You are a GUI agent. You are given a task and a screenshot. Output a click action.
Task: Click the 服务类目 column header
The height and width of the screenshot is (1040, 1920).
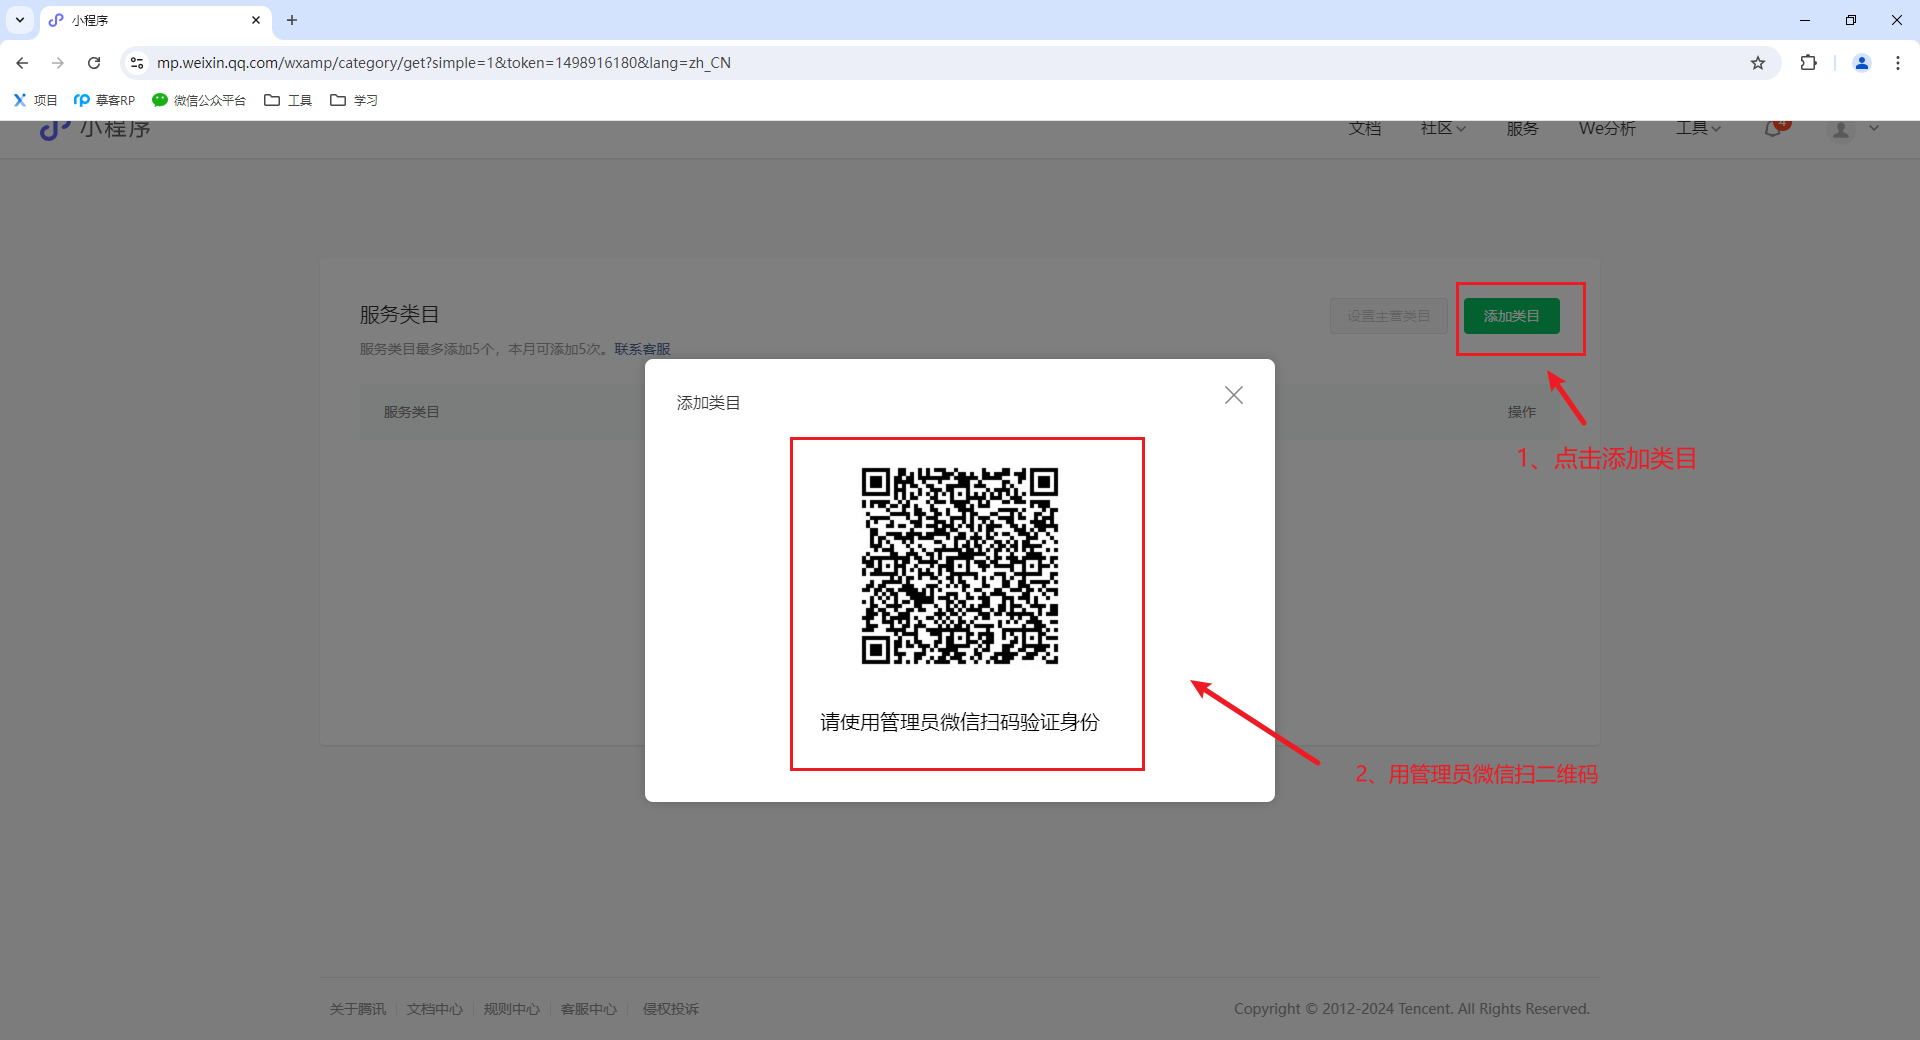(x=412, y=412)
